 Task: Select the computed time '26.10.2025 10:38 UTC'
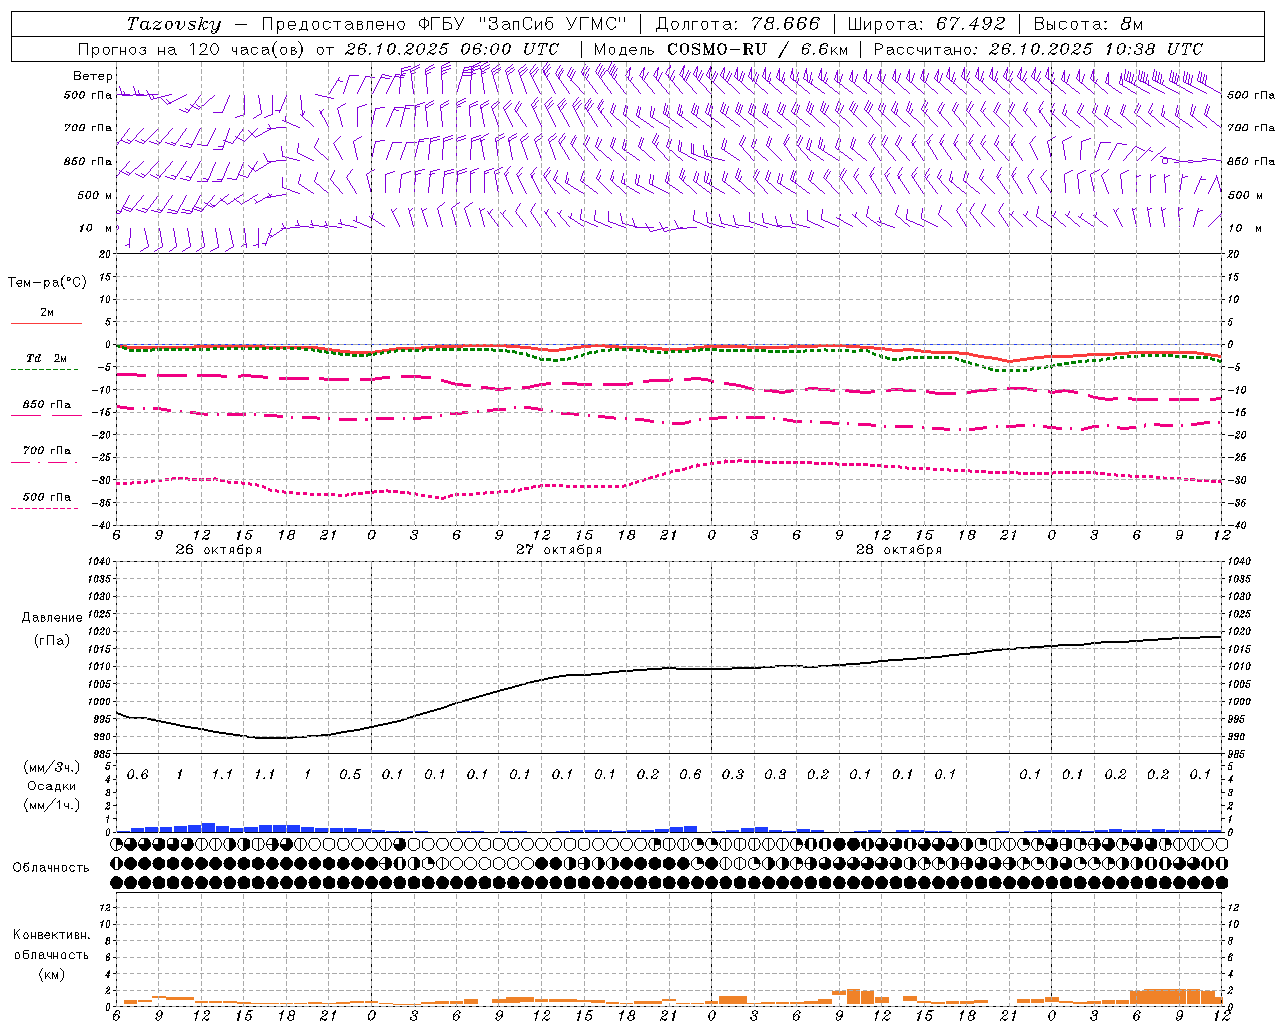coord(1095,49)
